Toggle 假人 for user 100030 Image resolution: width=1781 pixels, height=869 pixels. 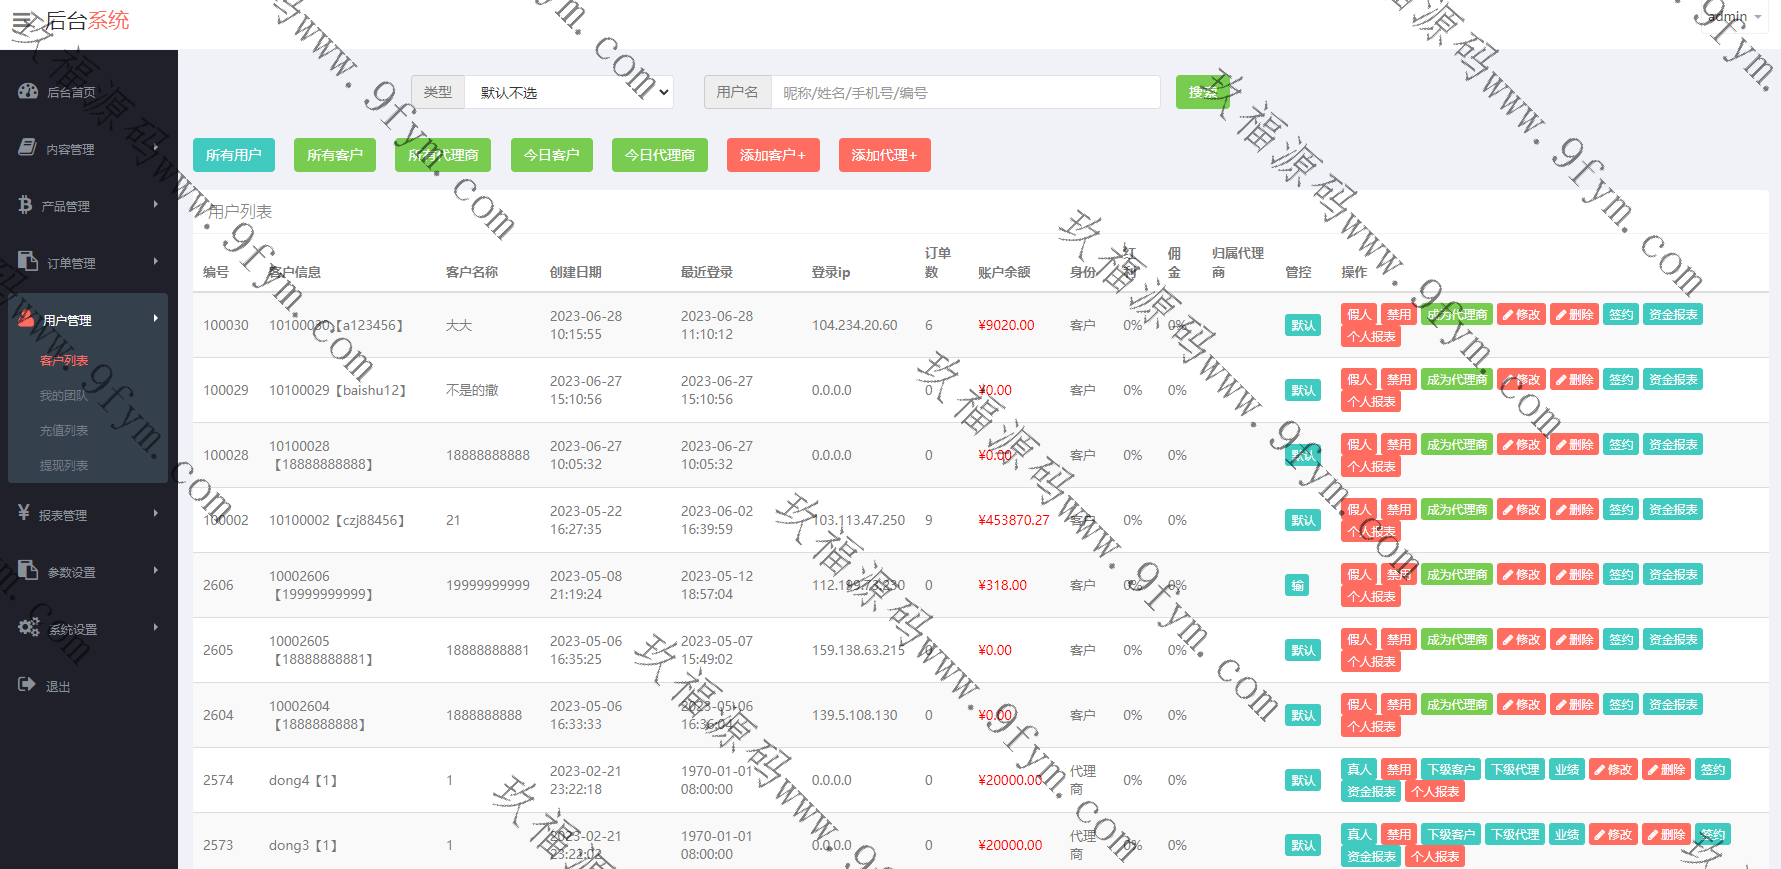click(1358, 315)
